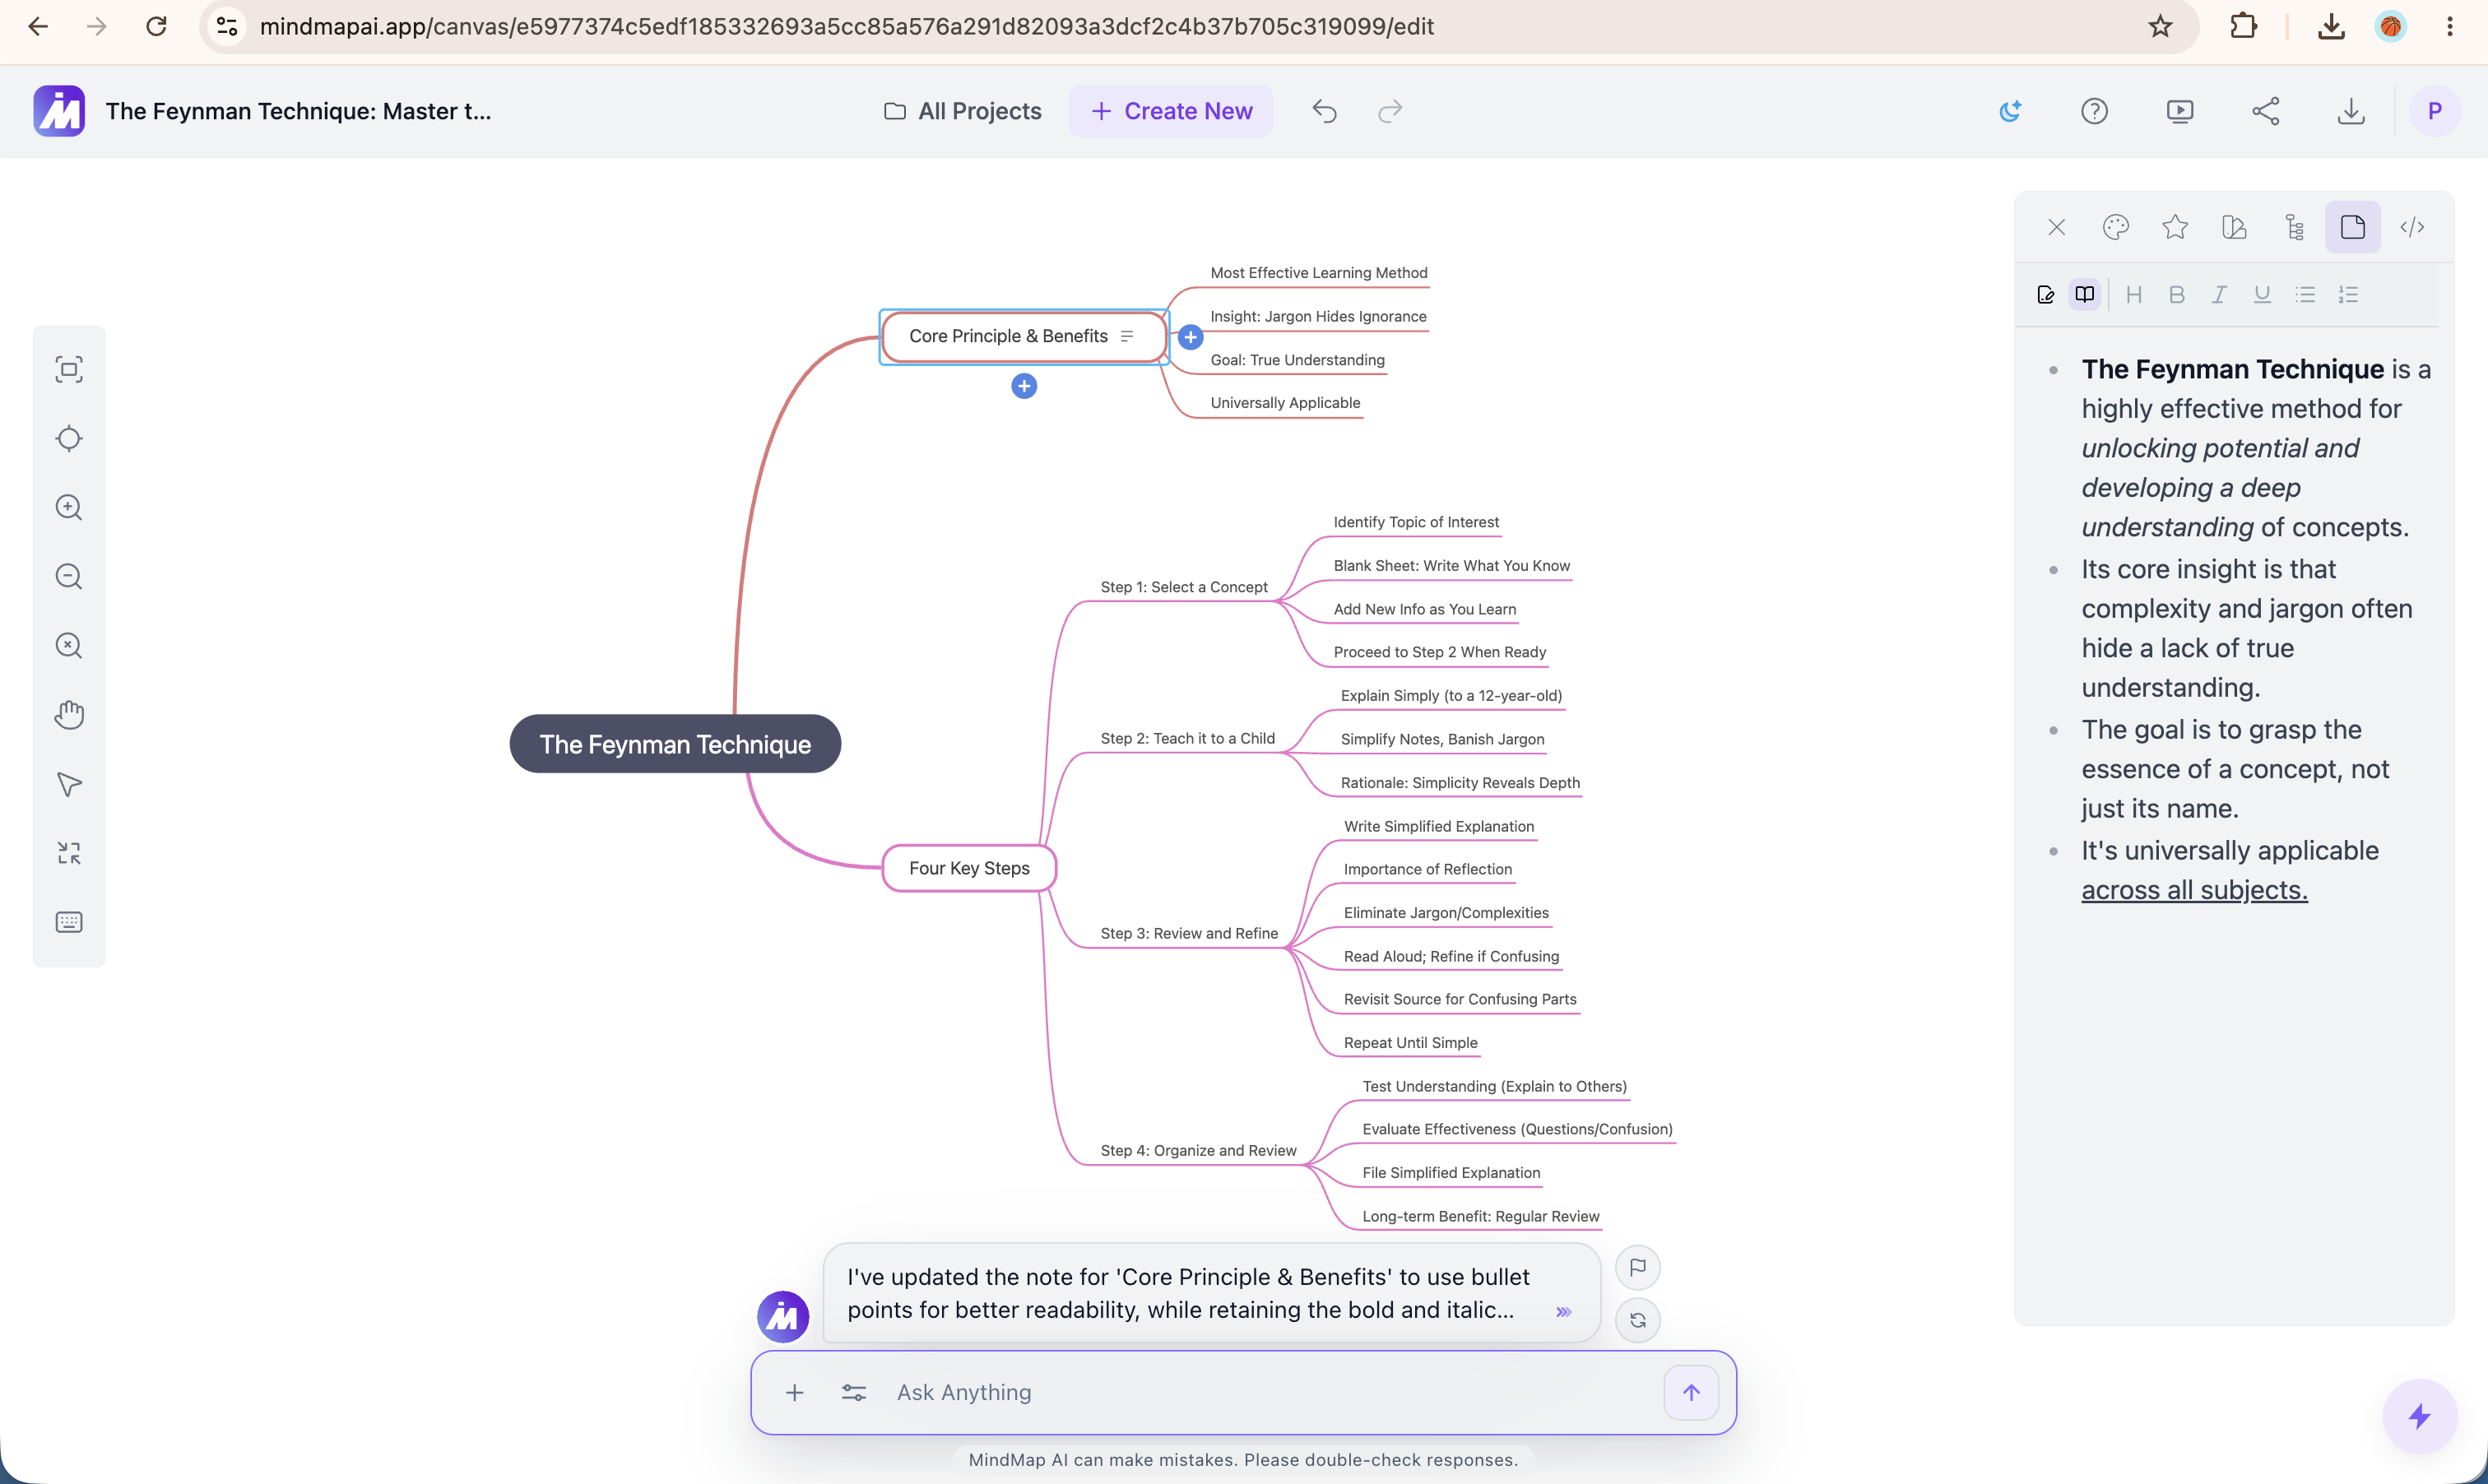Click the Create New button

(x=1171, y=111)
